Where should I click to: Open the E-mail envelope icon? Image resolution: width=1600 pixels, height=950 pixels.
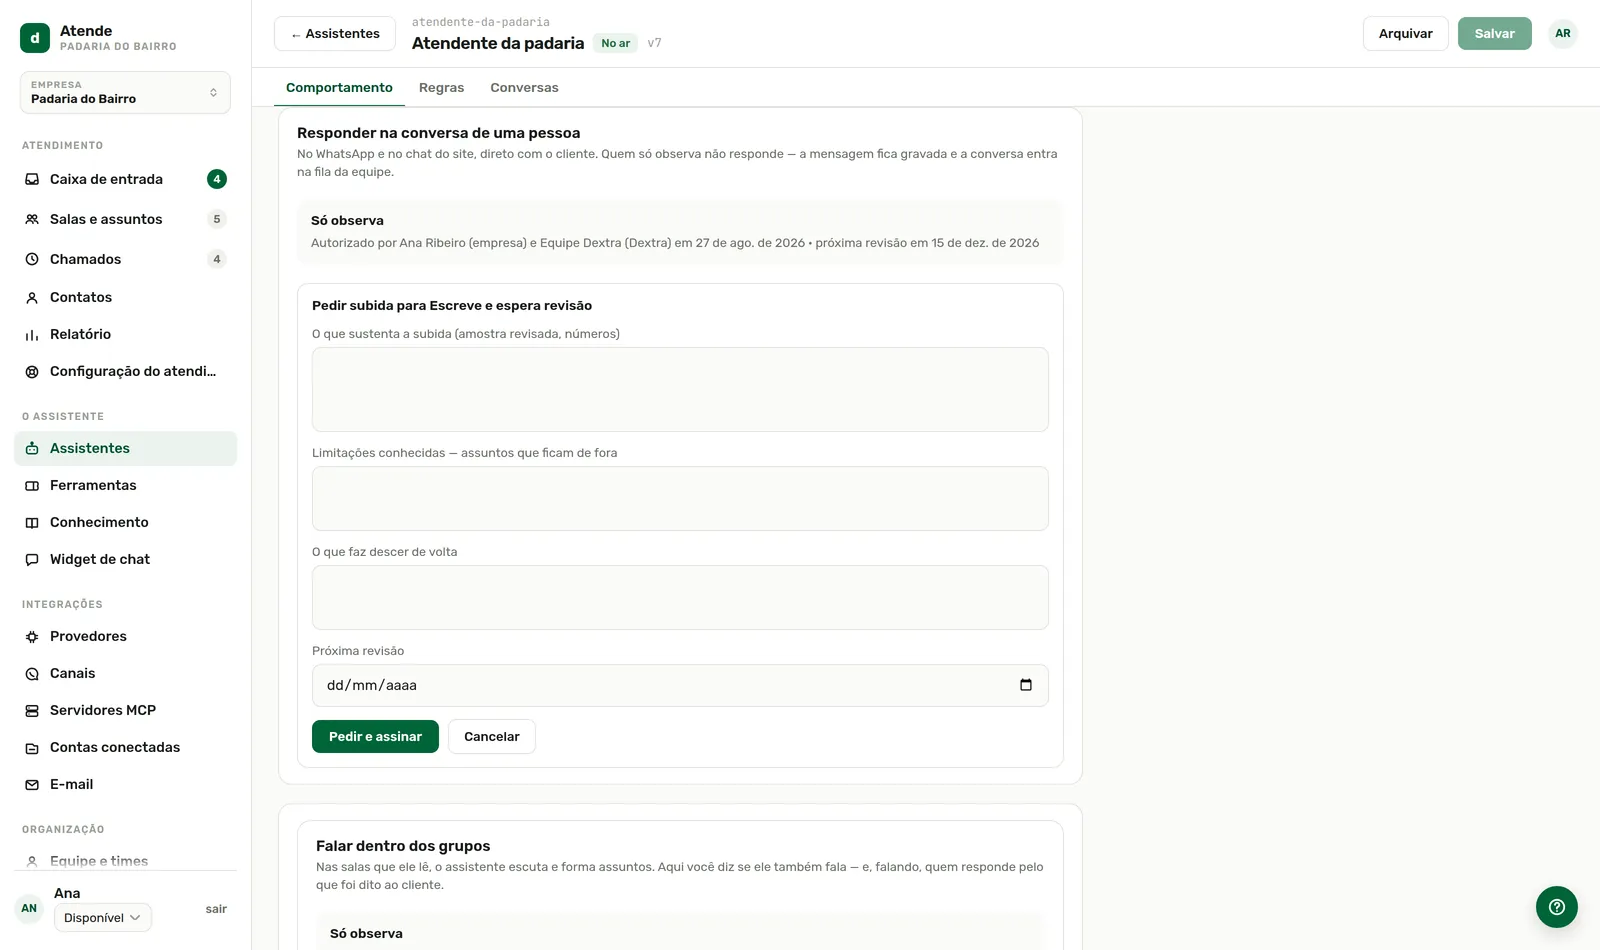pyautogui.click(x=32, y=784)
